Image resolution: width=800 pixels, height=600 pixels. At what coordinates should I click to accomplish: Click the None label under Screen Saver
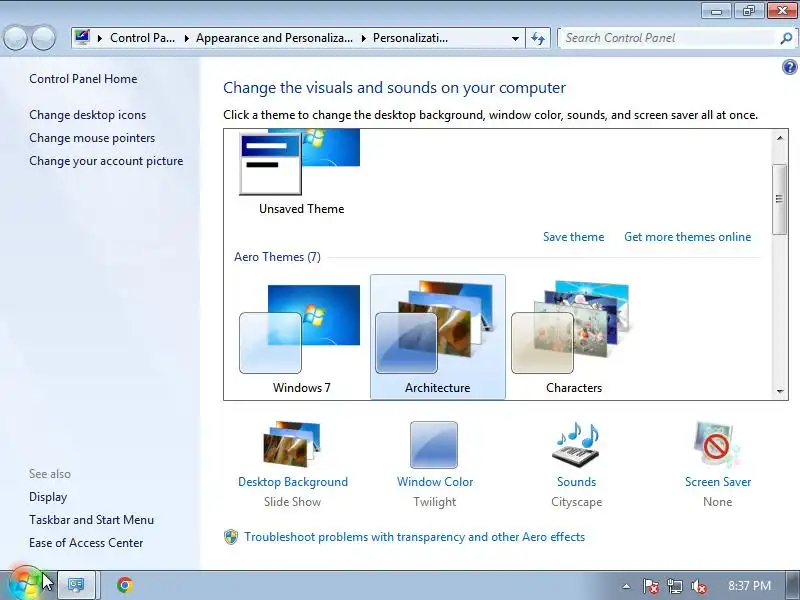717,502
